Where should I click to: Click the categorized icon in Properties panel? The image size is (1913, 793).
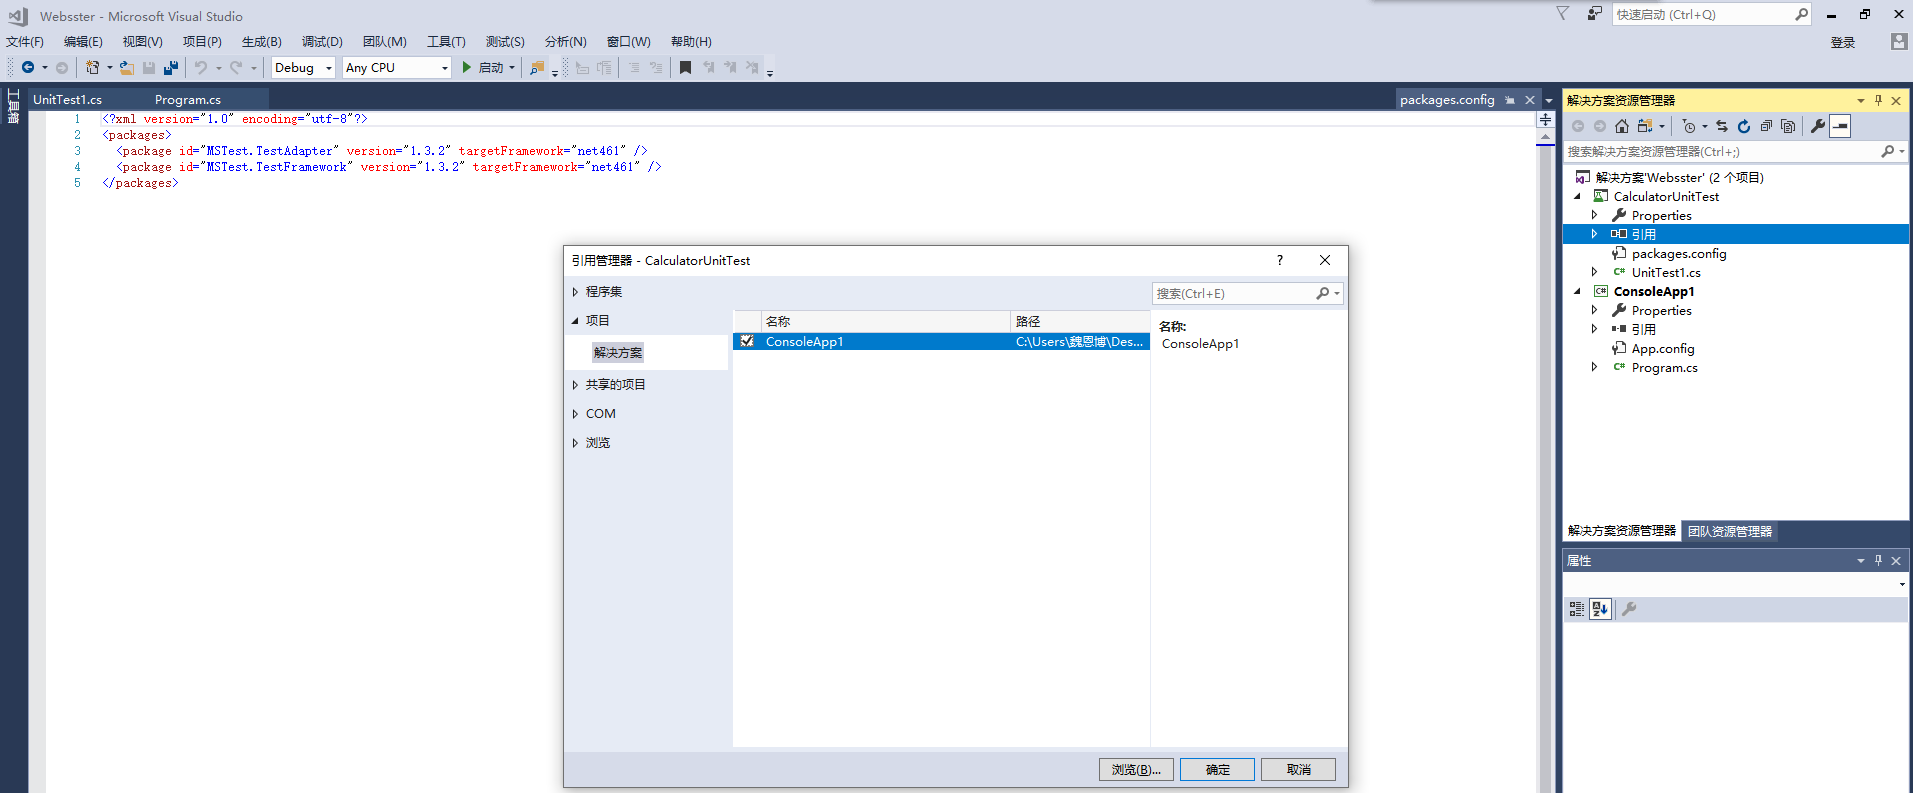1577,608
